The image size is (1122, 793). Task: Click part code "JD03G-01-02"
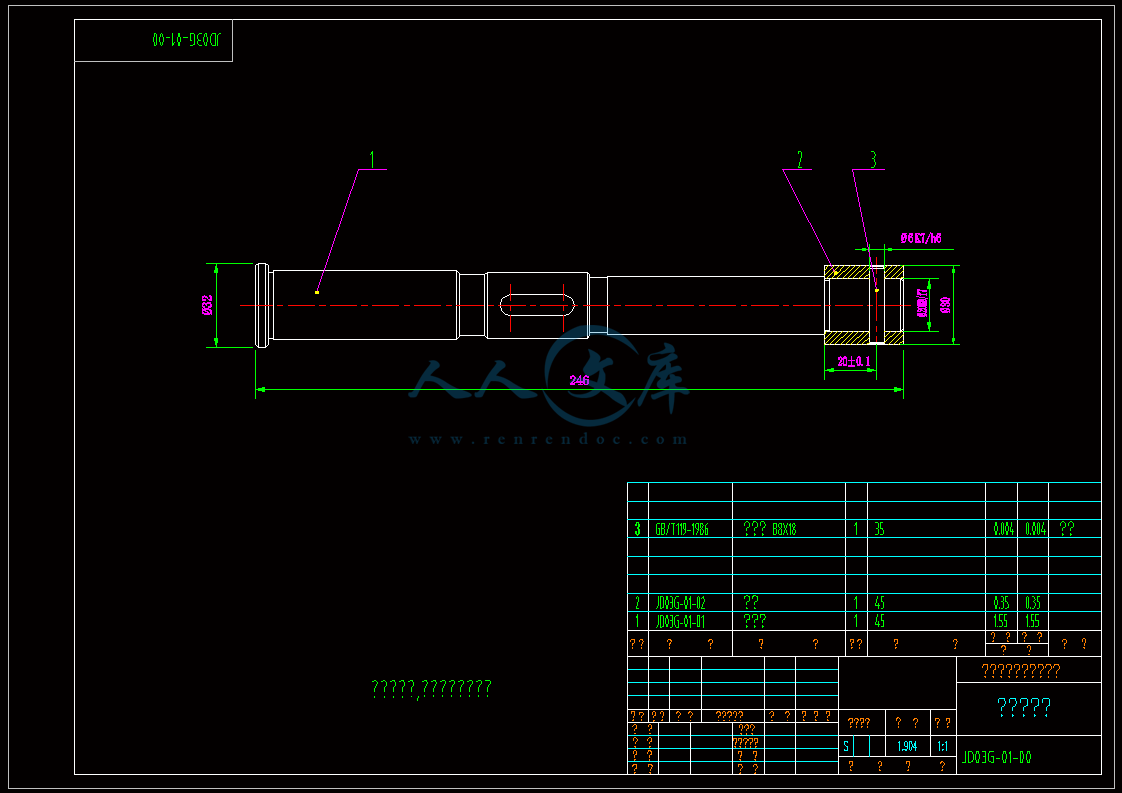click(680, 603)
